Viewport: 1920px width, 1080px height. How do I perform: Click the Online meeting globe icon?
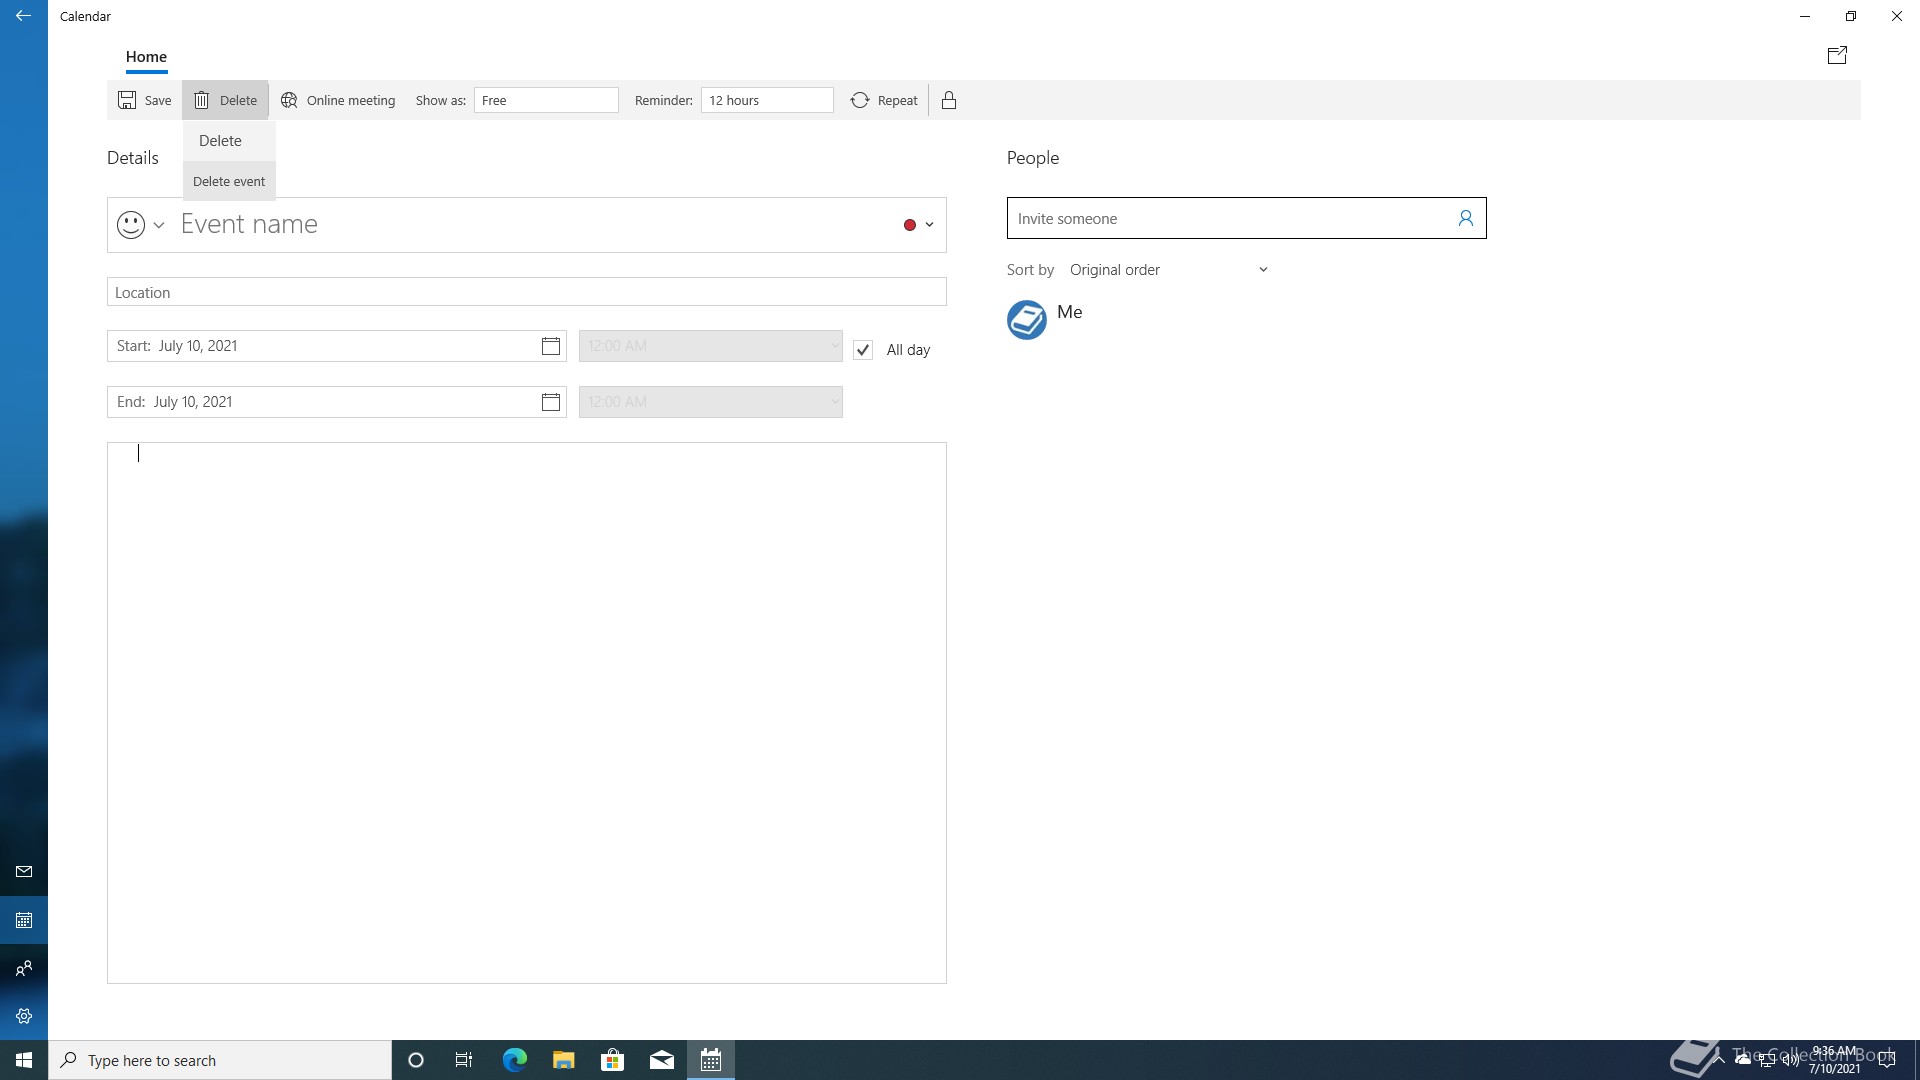[x=289, y=100]
